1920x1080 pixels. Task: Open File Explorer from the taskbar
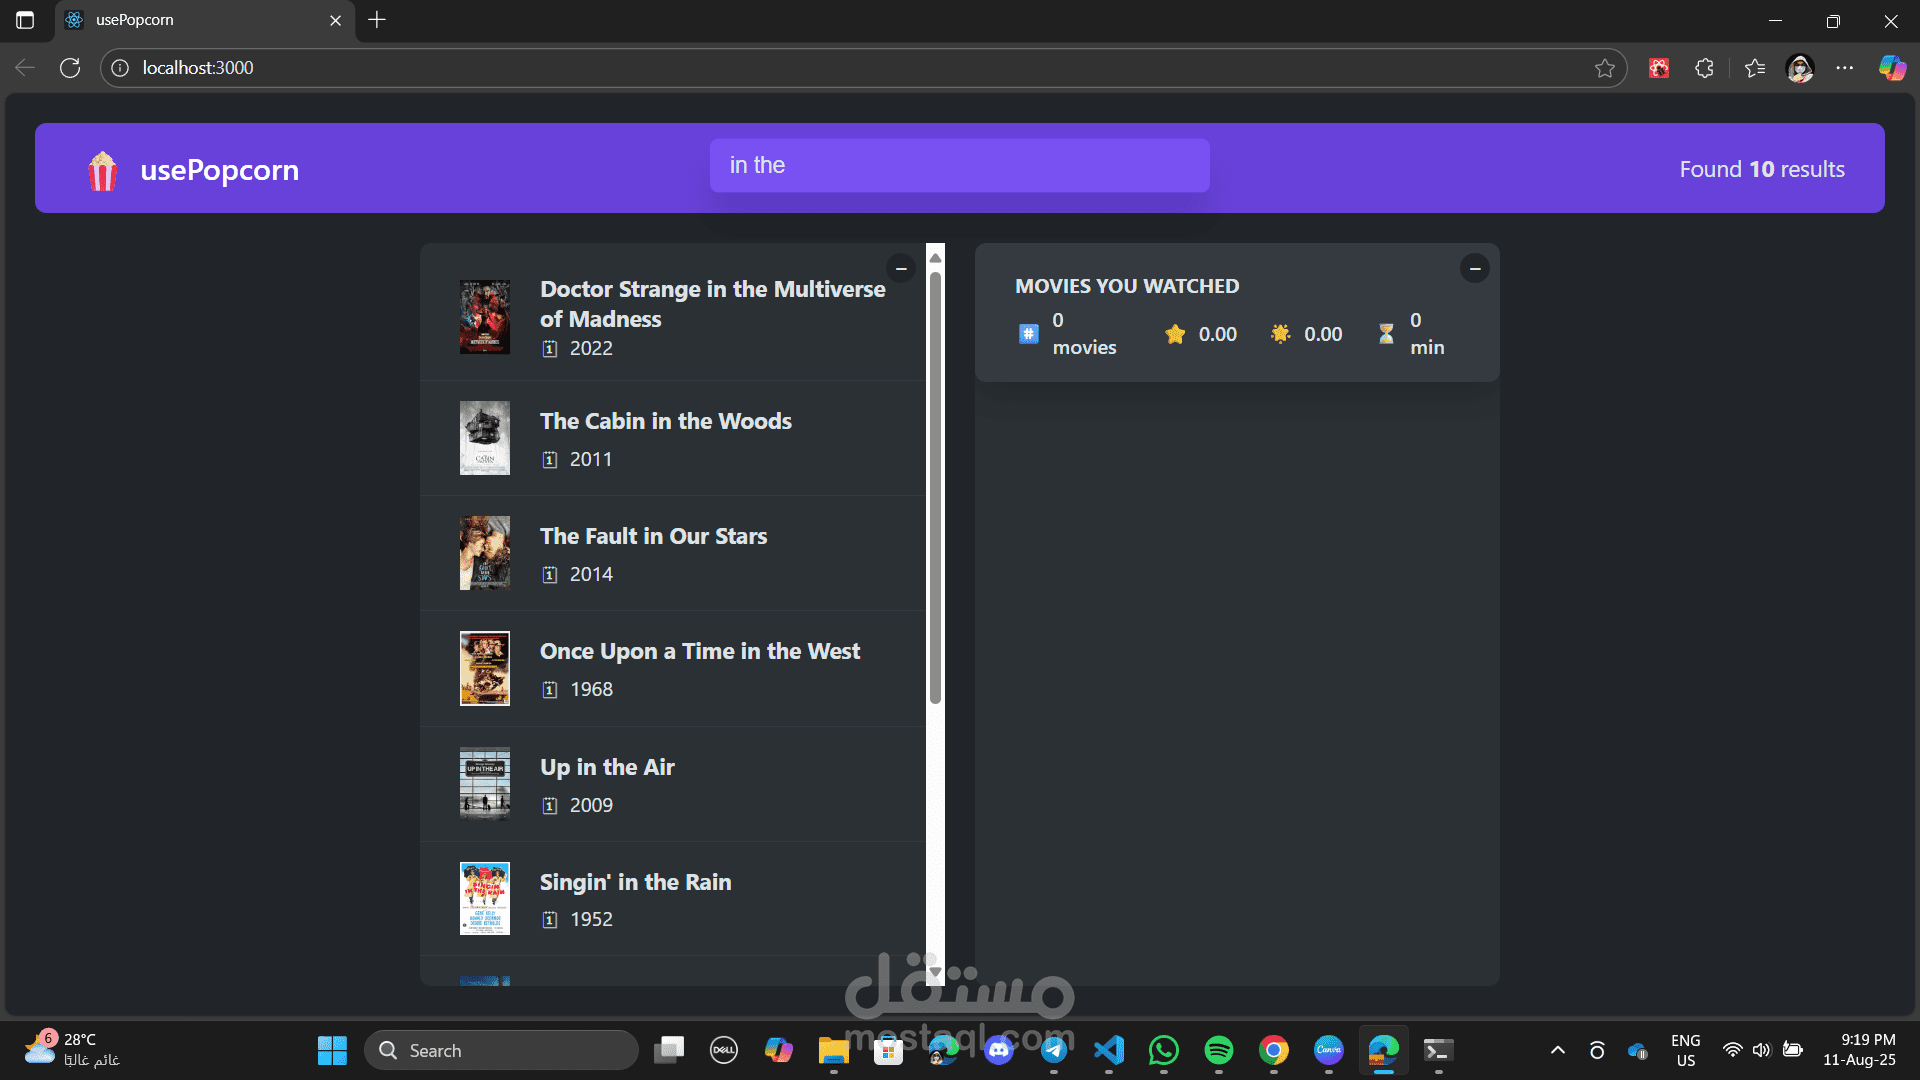pos(834,1050)
